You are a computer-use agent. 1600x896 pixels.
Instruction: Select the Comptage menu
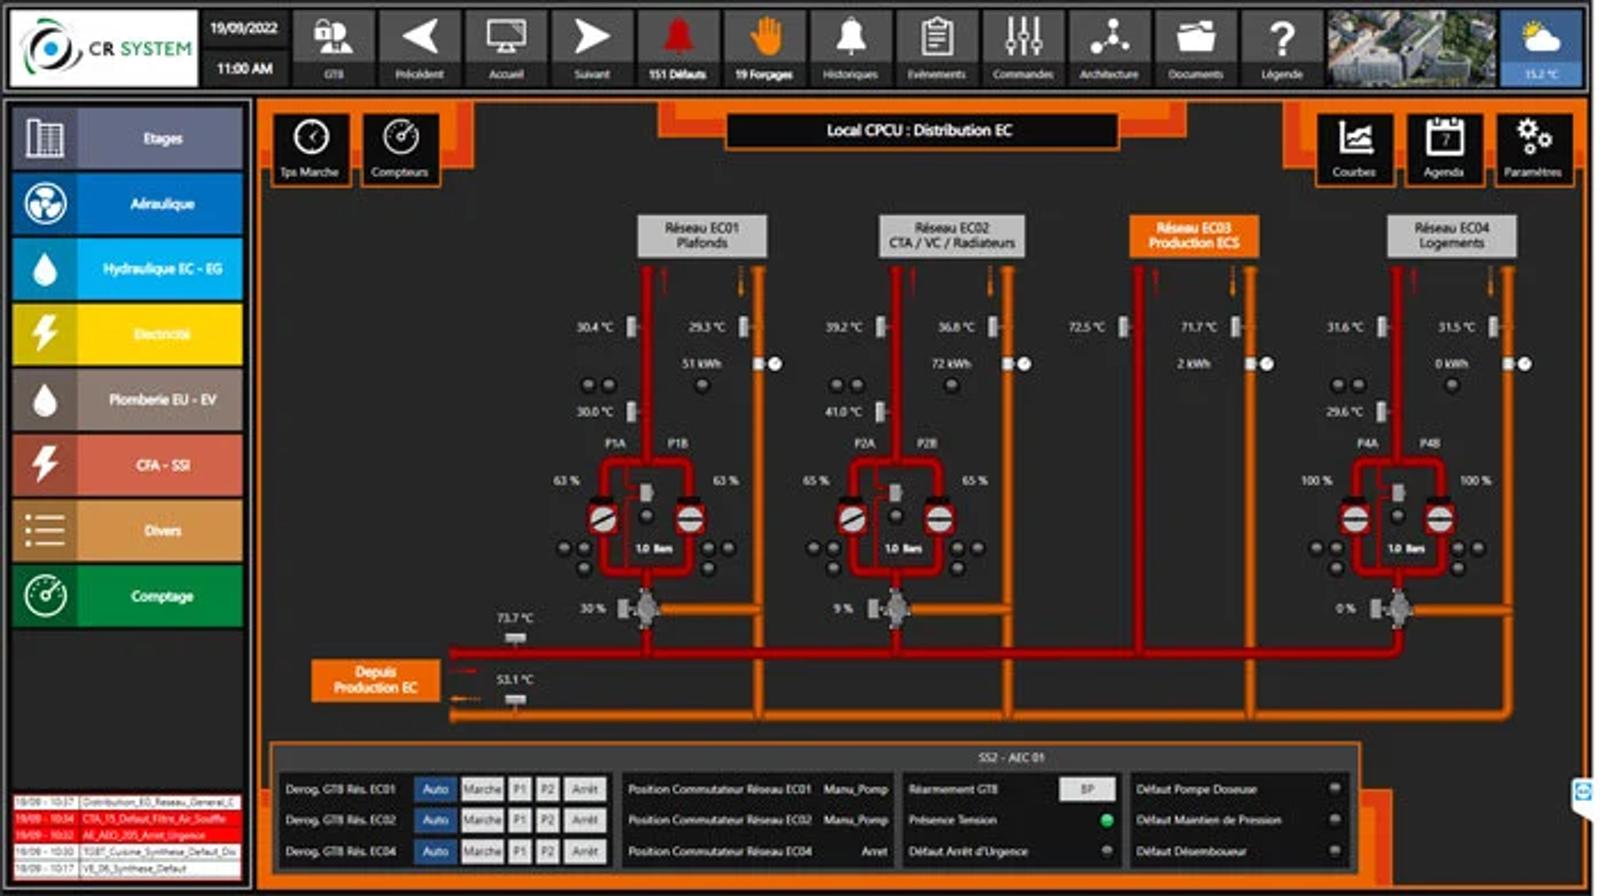pyautogui.click(x=127, y=596)
